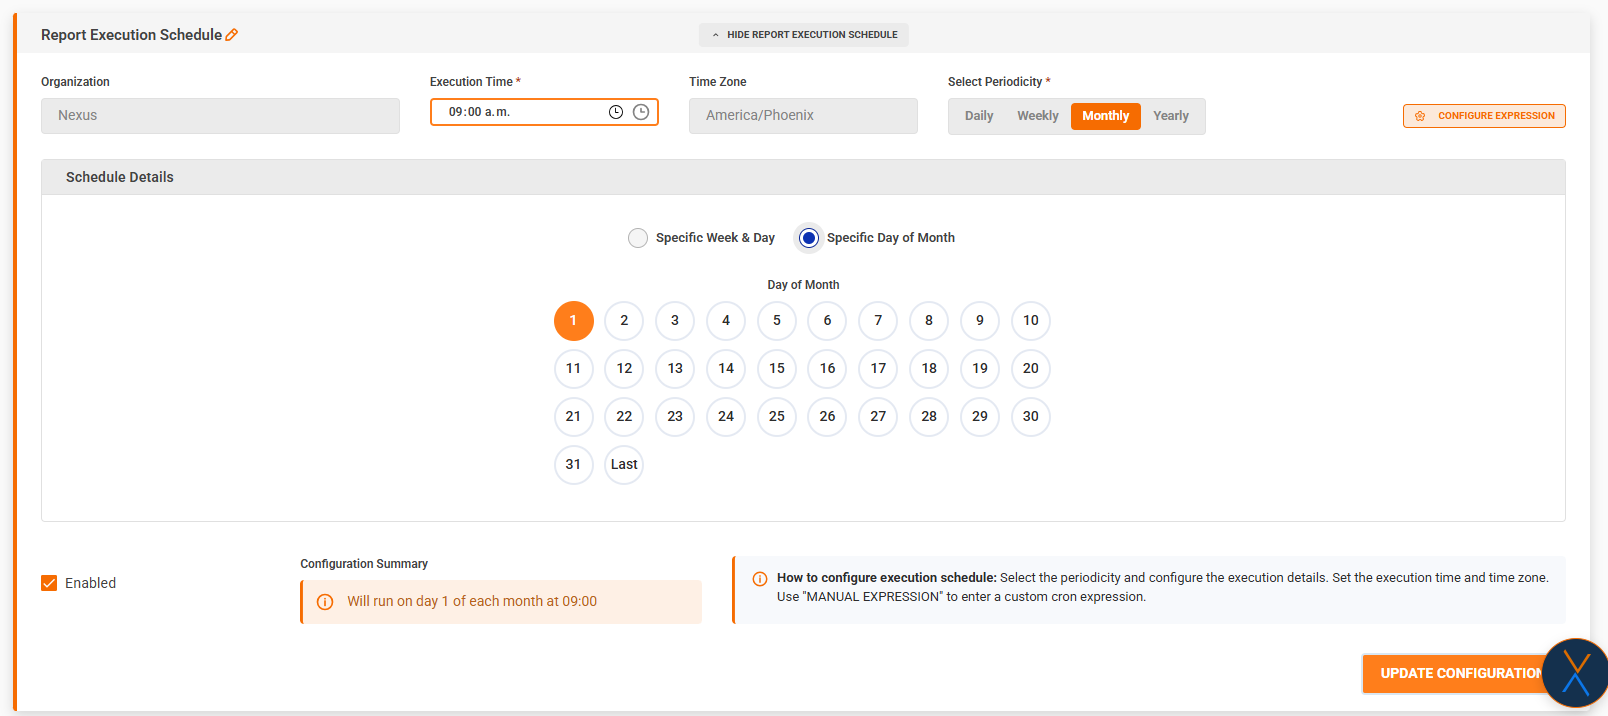This screenshot has width=1608, height=716.
Task: Click the Time Zone America/Phoenix field
Action: pyautogui.click(x=802, y=116)
